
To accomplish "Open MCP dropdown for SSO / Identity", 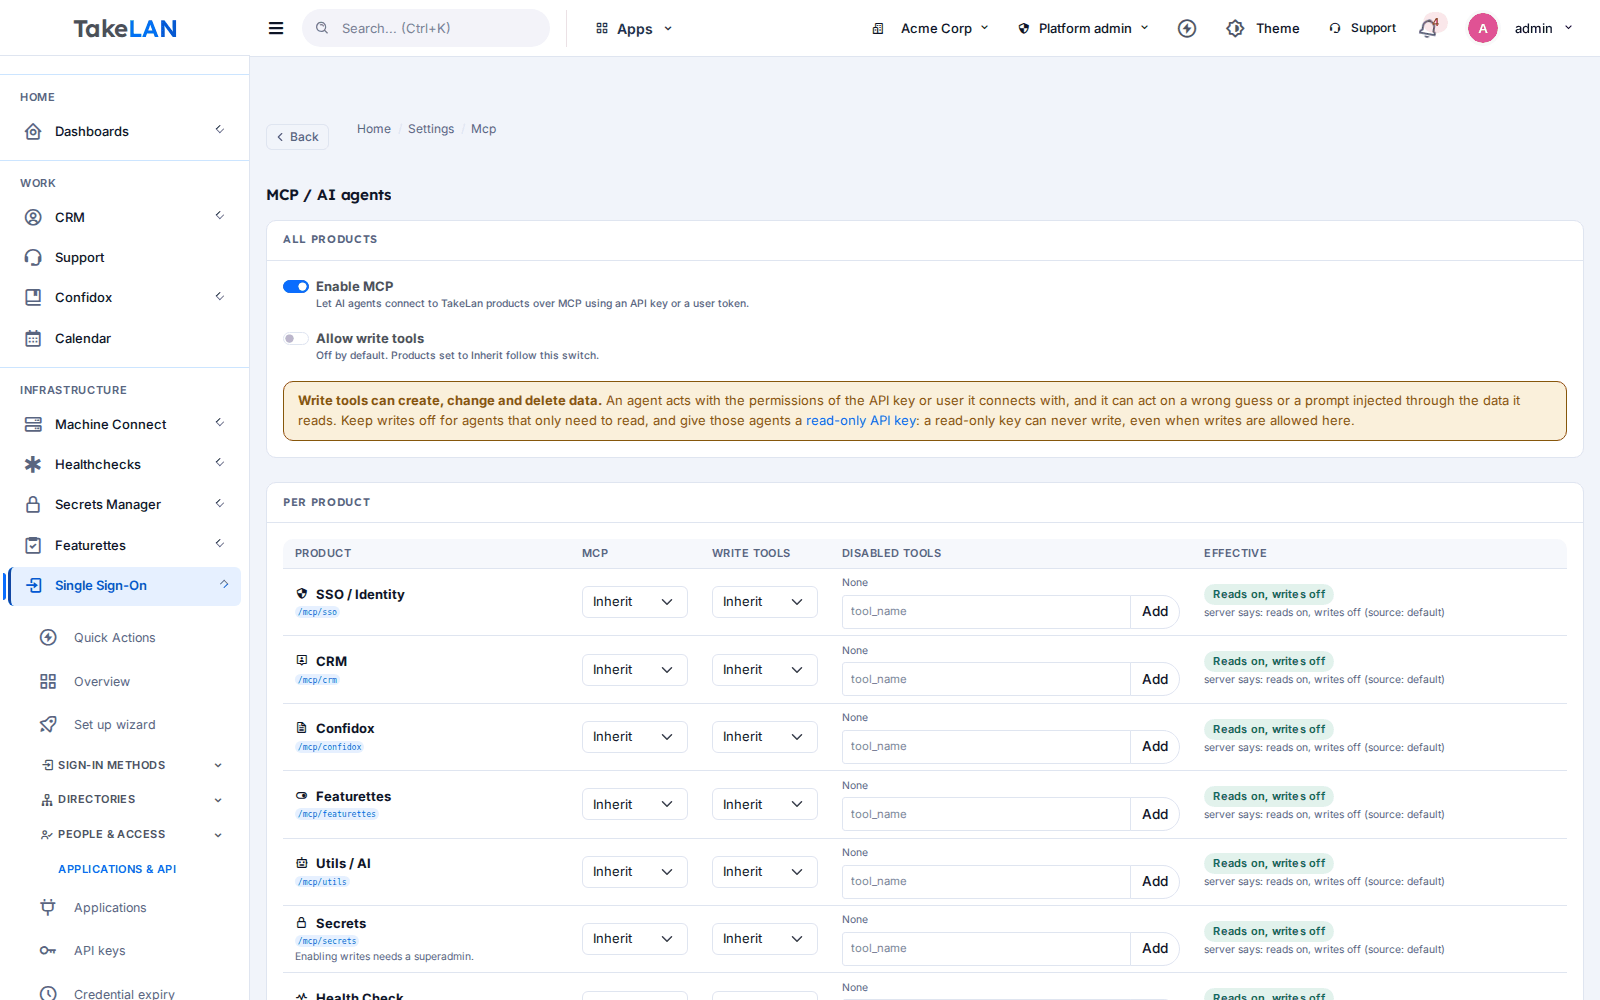I will point(634,602).
